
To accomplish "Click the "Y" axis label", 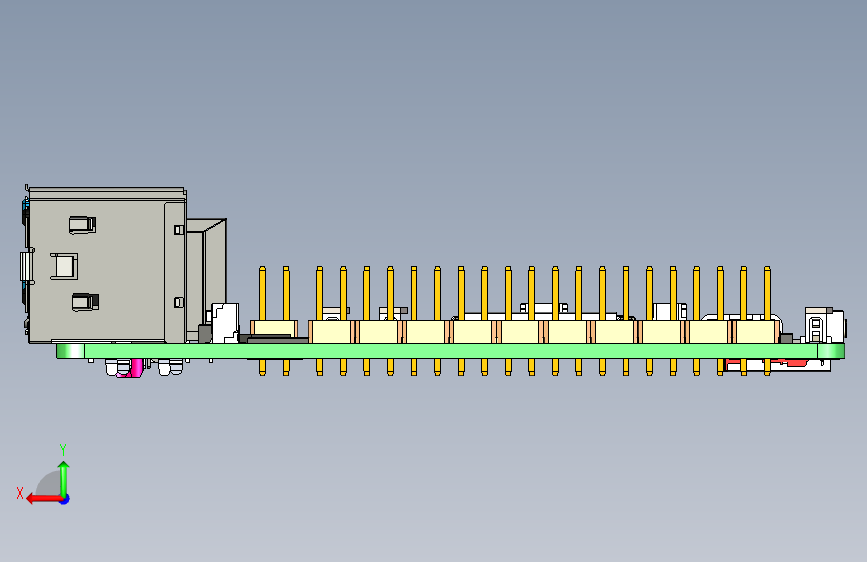I will 63,450.
